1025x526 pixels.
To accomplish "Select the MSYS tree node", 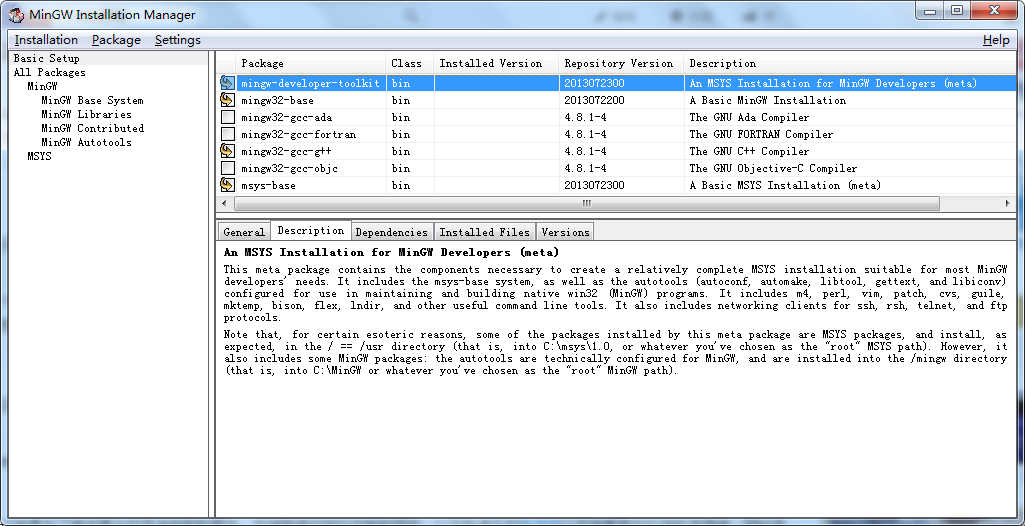I will click(39, 157).
